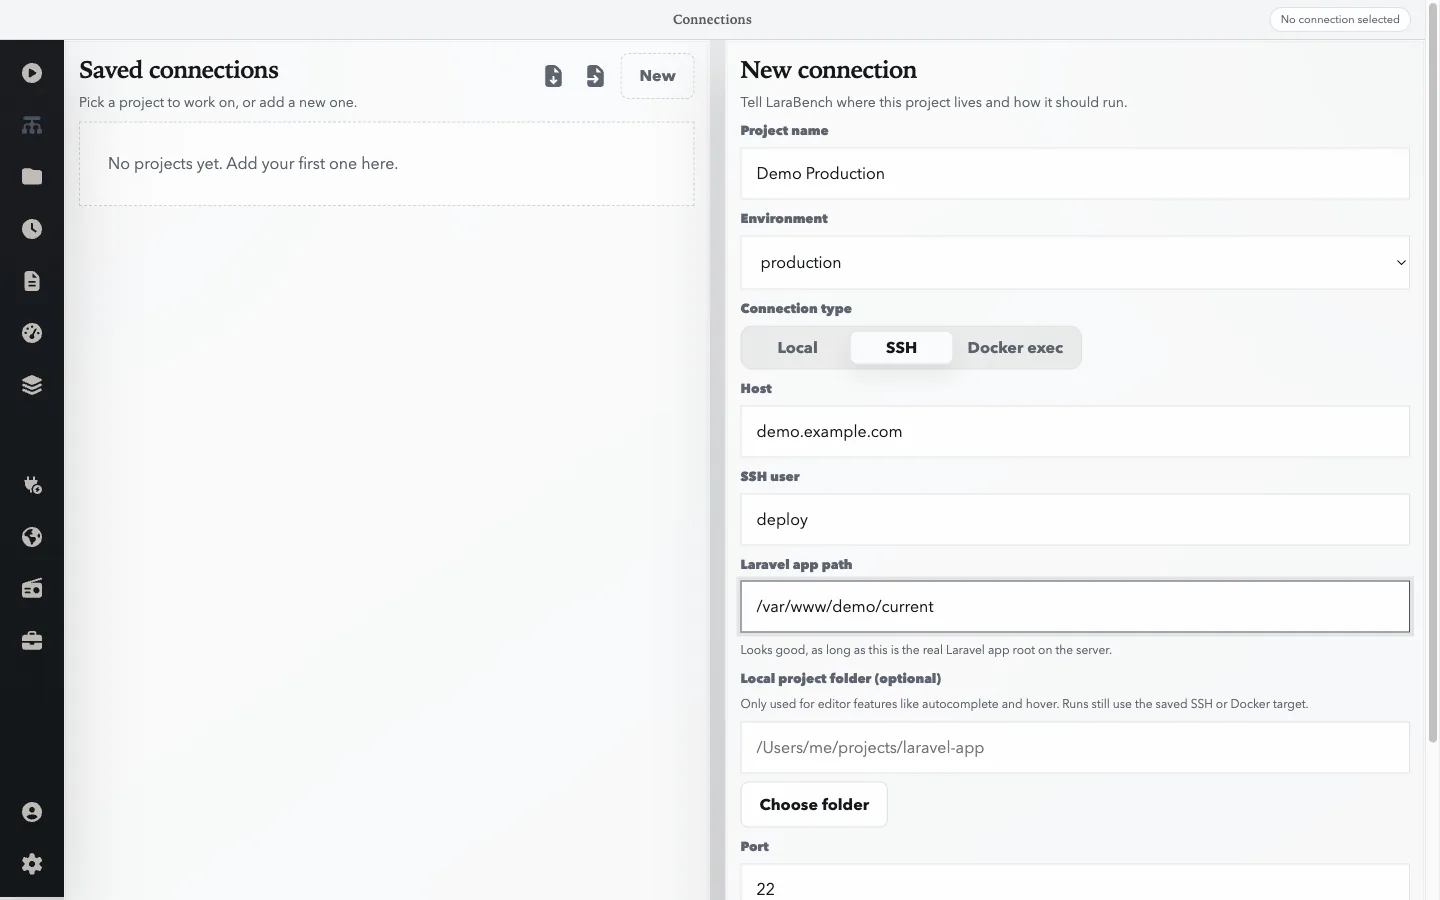Open the gauge dashboard icon in sidebar

click(32, 333)
